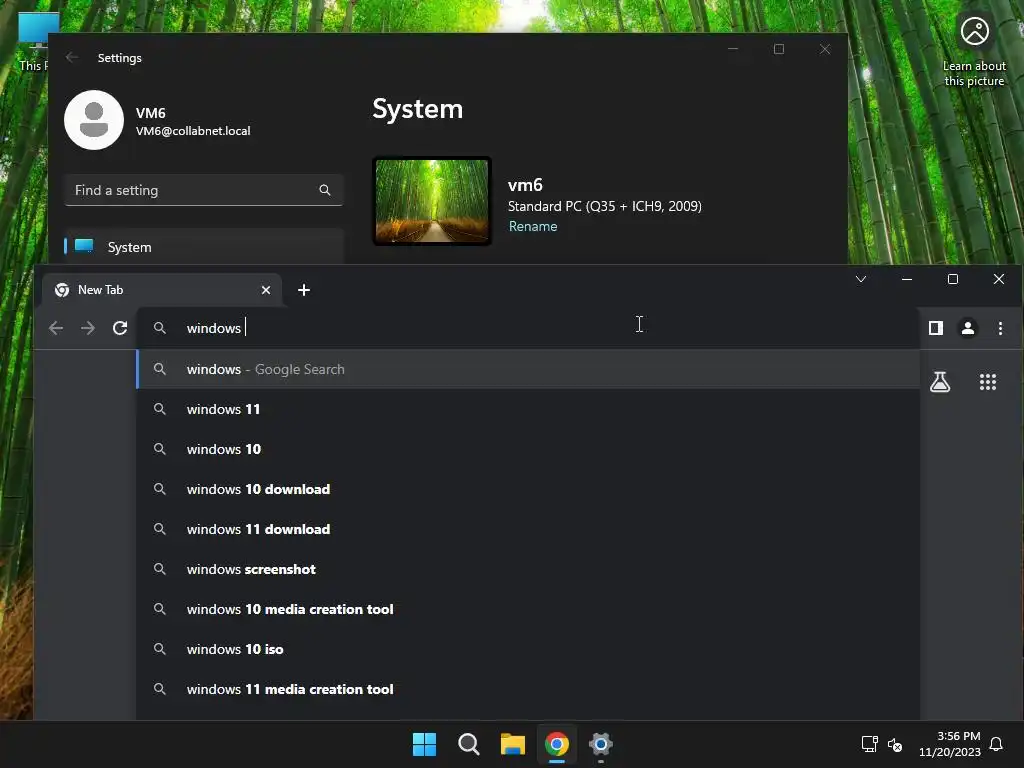Choose 'windows screenshot' suggestion
The image size is (1024, 768).
click(528, 569)
